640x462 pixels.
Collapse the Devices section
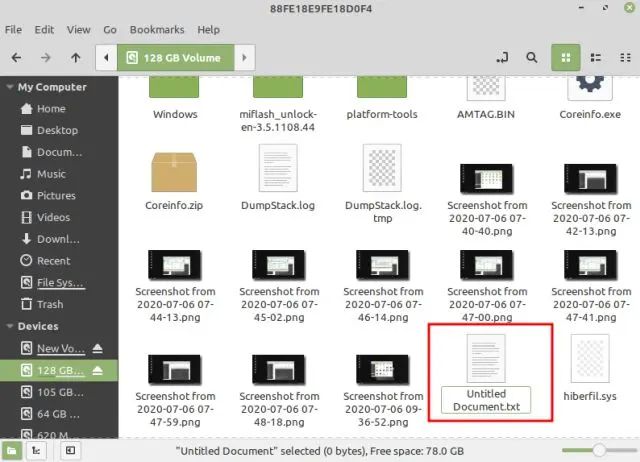(9, 326)
